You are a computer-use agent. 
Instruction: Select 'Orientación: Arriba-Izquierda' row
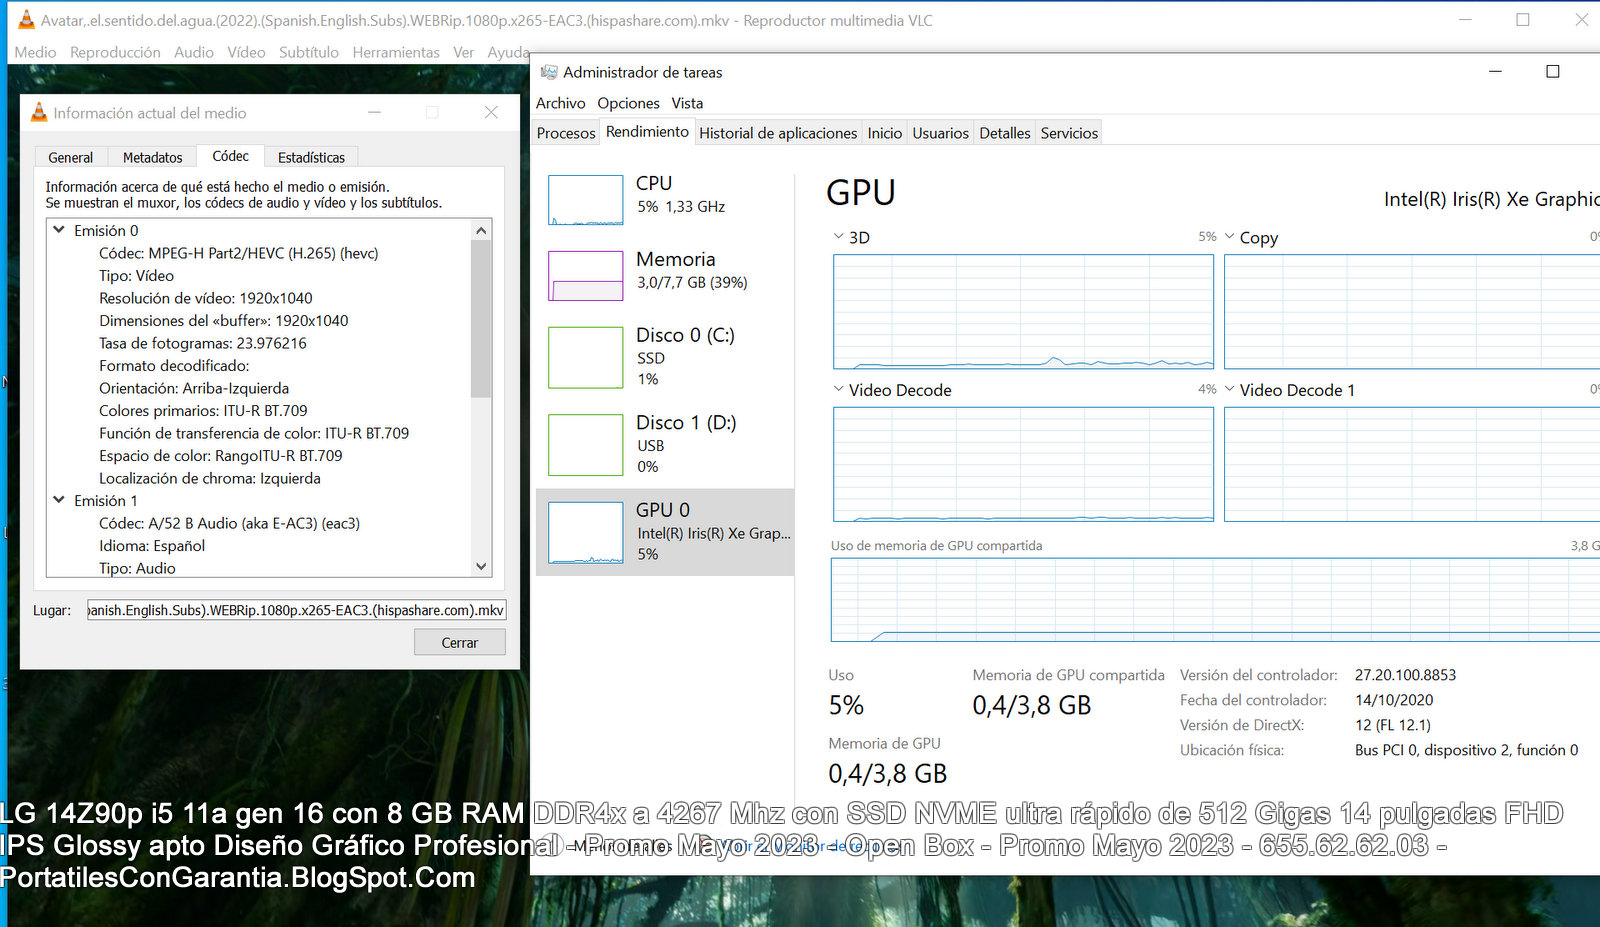coord(194,388)
